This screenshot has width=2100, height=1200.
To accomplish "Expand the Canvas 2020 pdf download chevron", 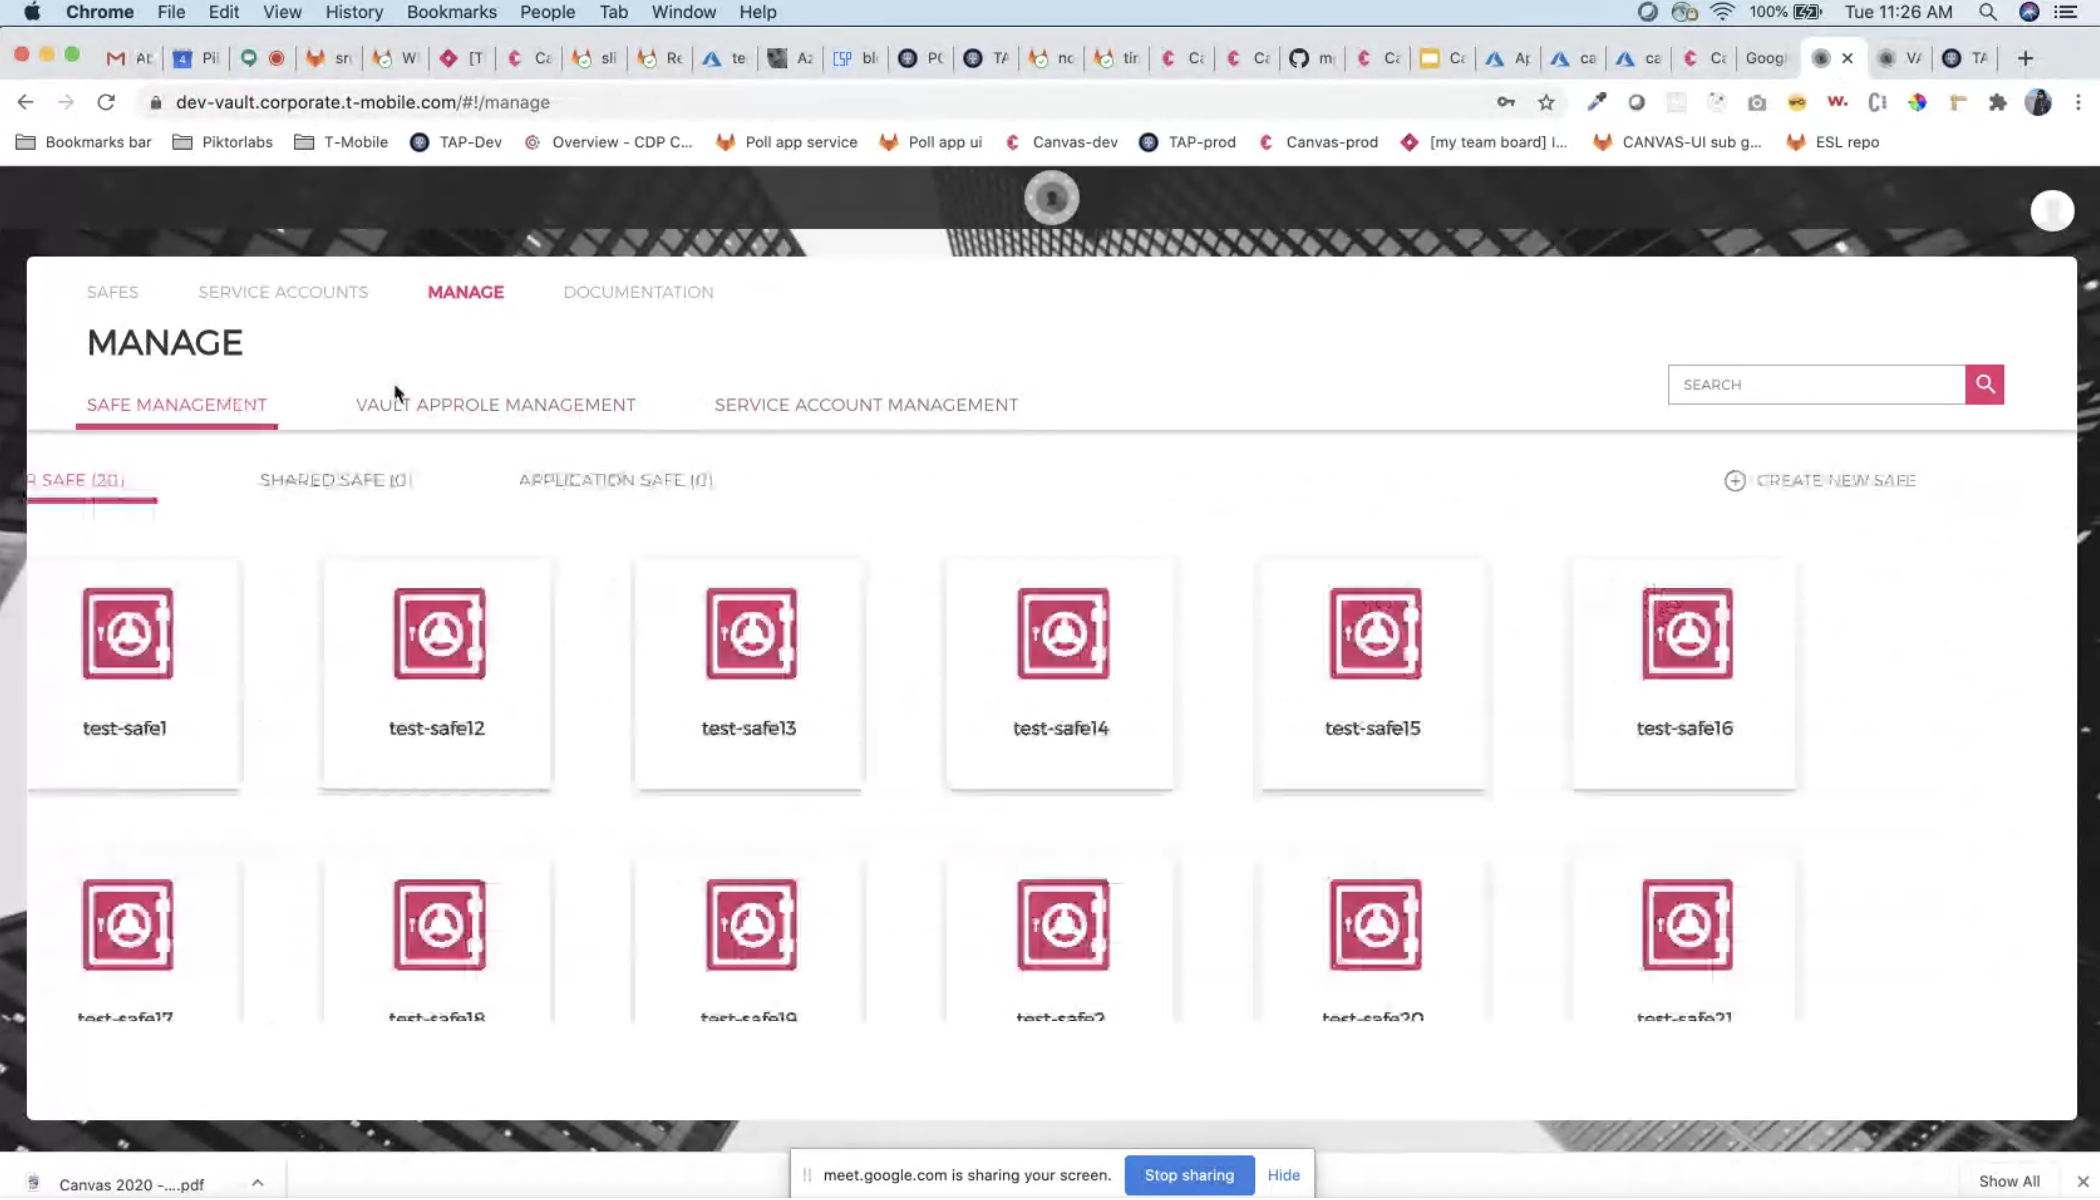I will tap(257, 1183).
